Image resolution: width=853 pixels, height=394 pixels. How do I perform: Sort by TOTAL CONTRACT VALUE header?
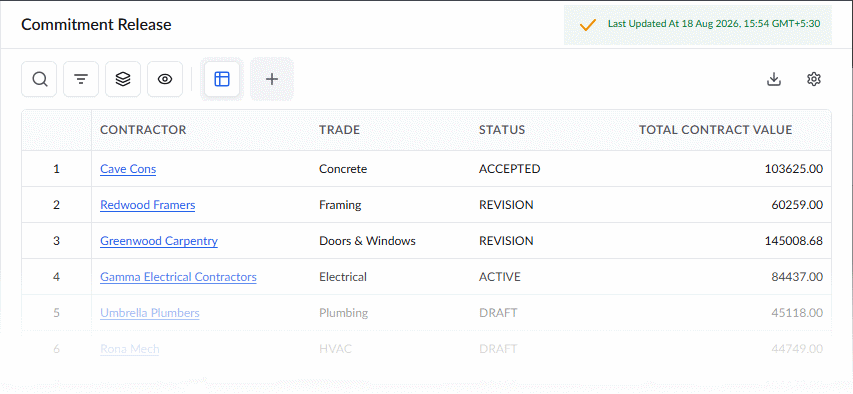[715, 130]
